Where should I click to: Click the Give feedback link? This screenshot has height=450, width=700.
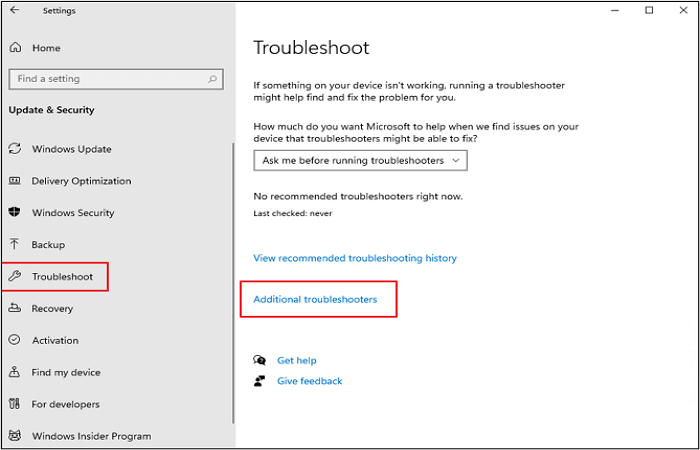(x=309, y=381)
